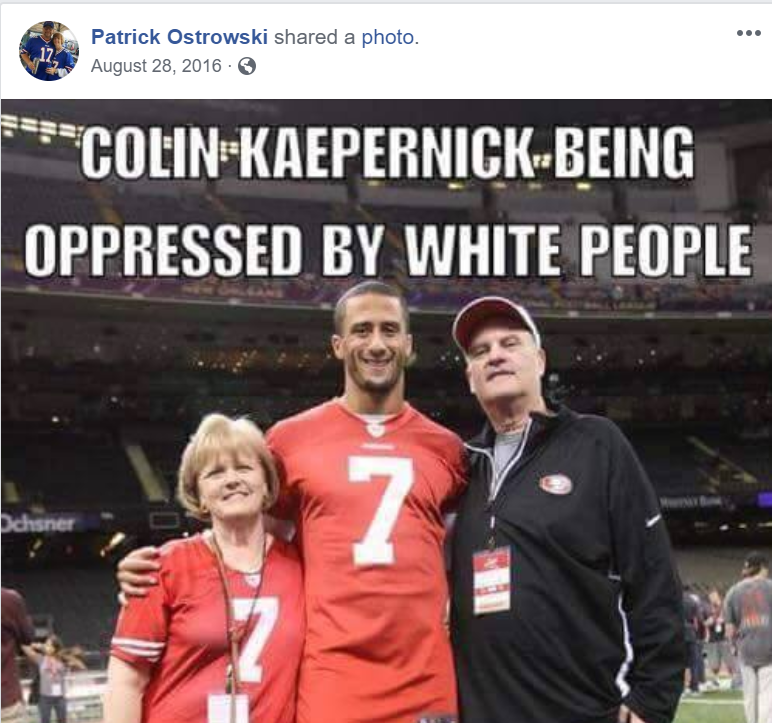This screenshot has width=772, height=723.
Task: Visit the Patrick Ostrowski profile name link
Action: pyautogui.click(x=179, y=37)
